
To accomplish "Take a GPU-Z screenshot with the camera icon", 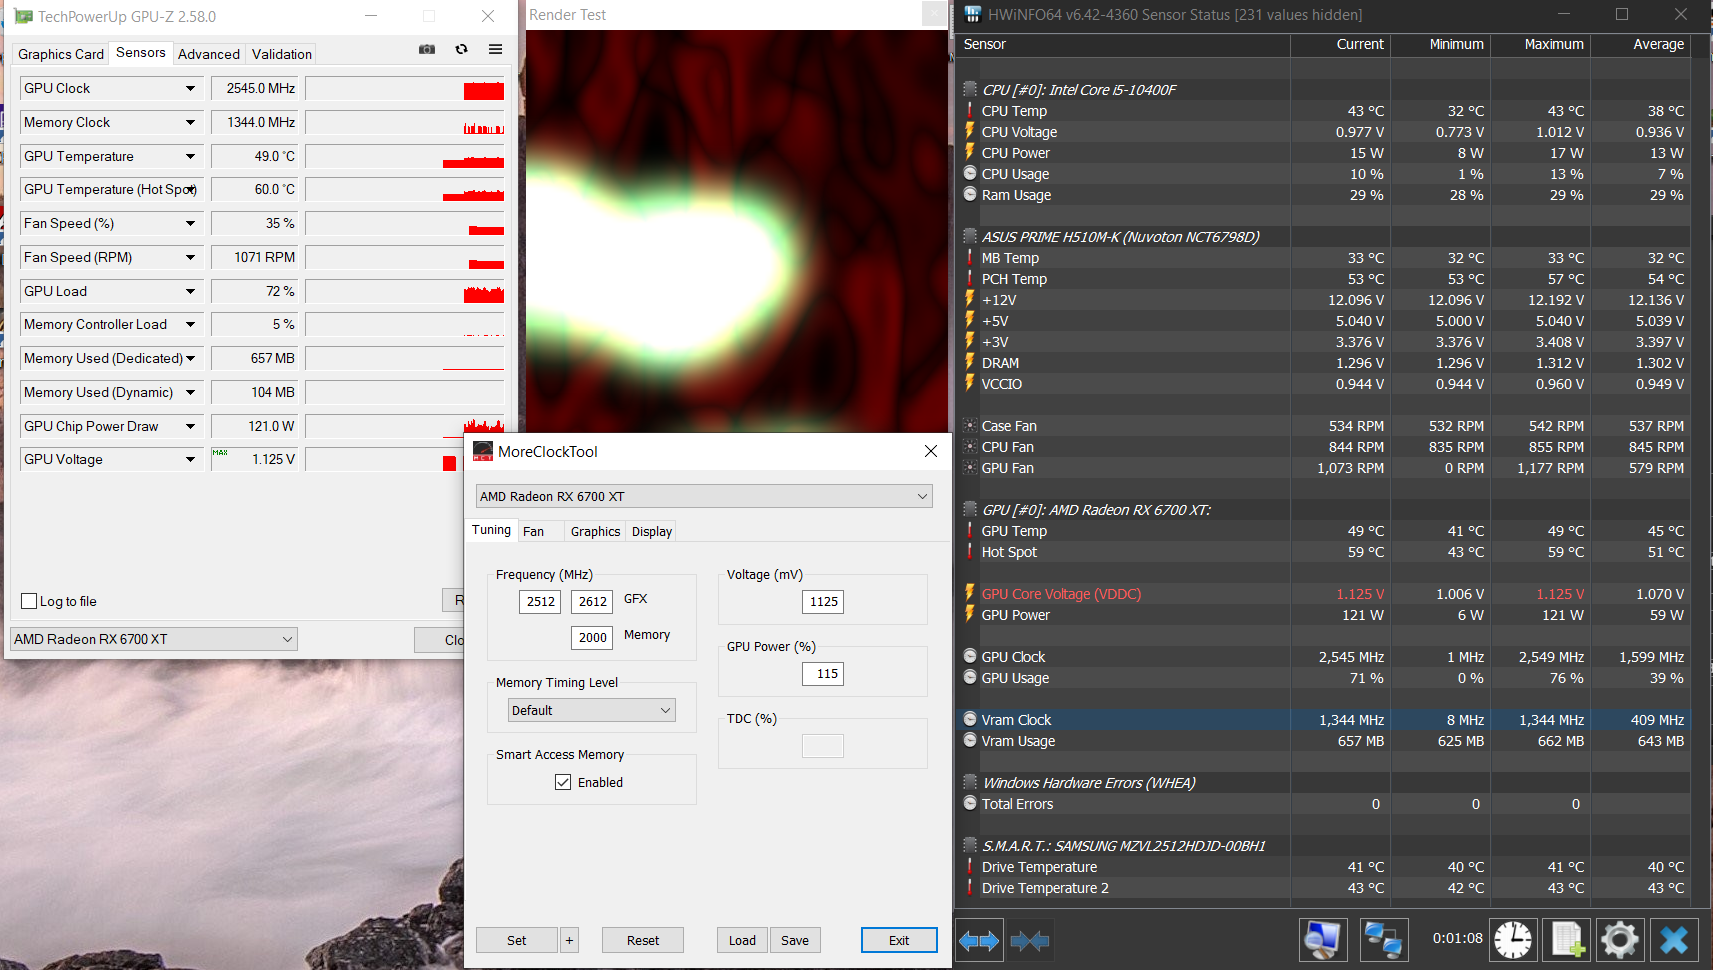I will click(x=427, y=49).
